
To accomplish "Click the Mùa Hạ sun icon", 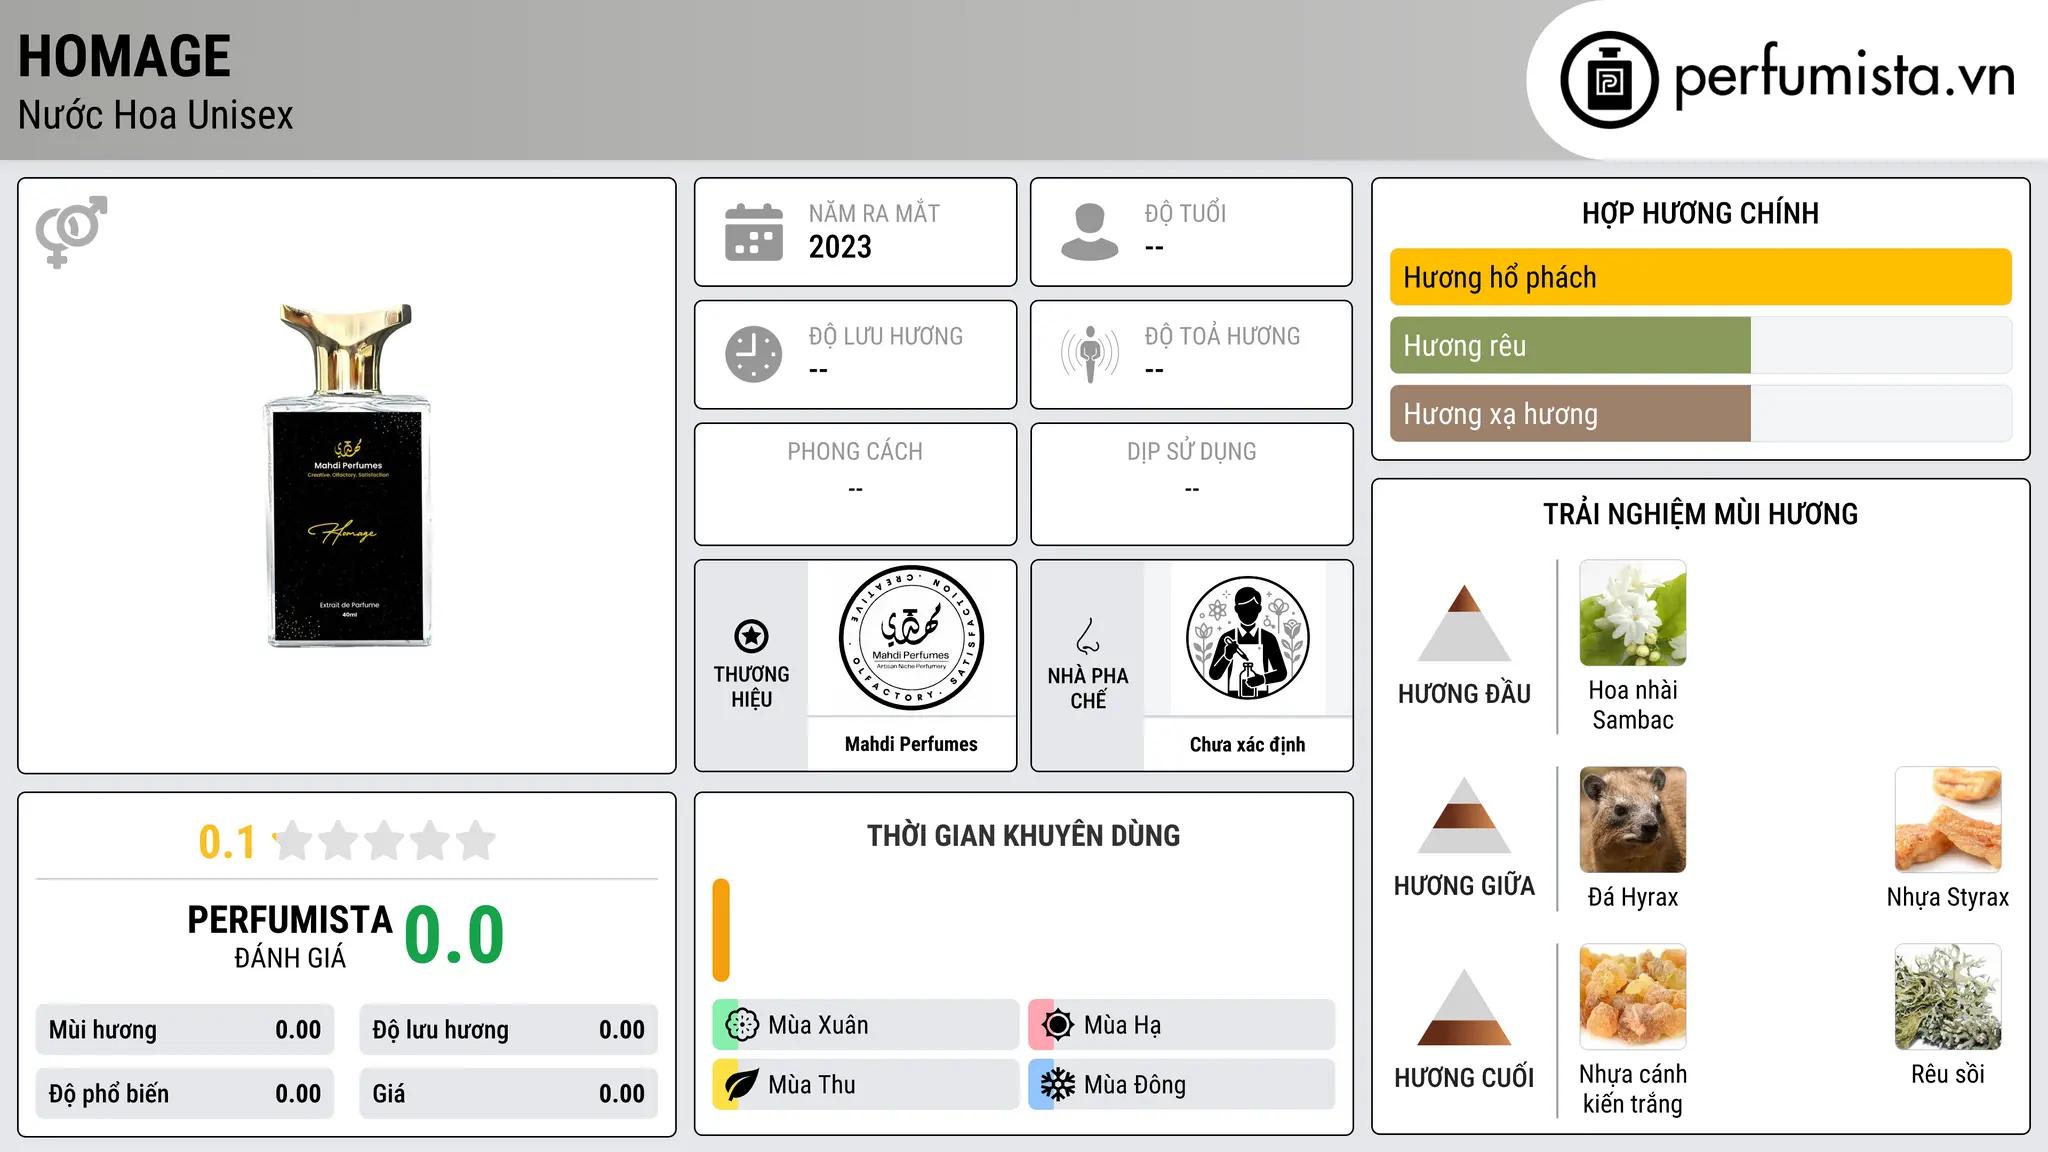I will pos(1057,1025).
